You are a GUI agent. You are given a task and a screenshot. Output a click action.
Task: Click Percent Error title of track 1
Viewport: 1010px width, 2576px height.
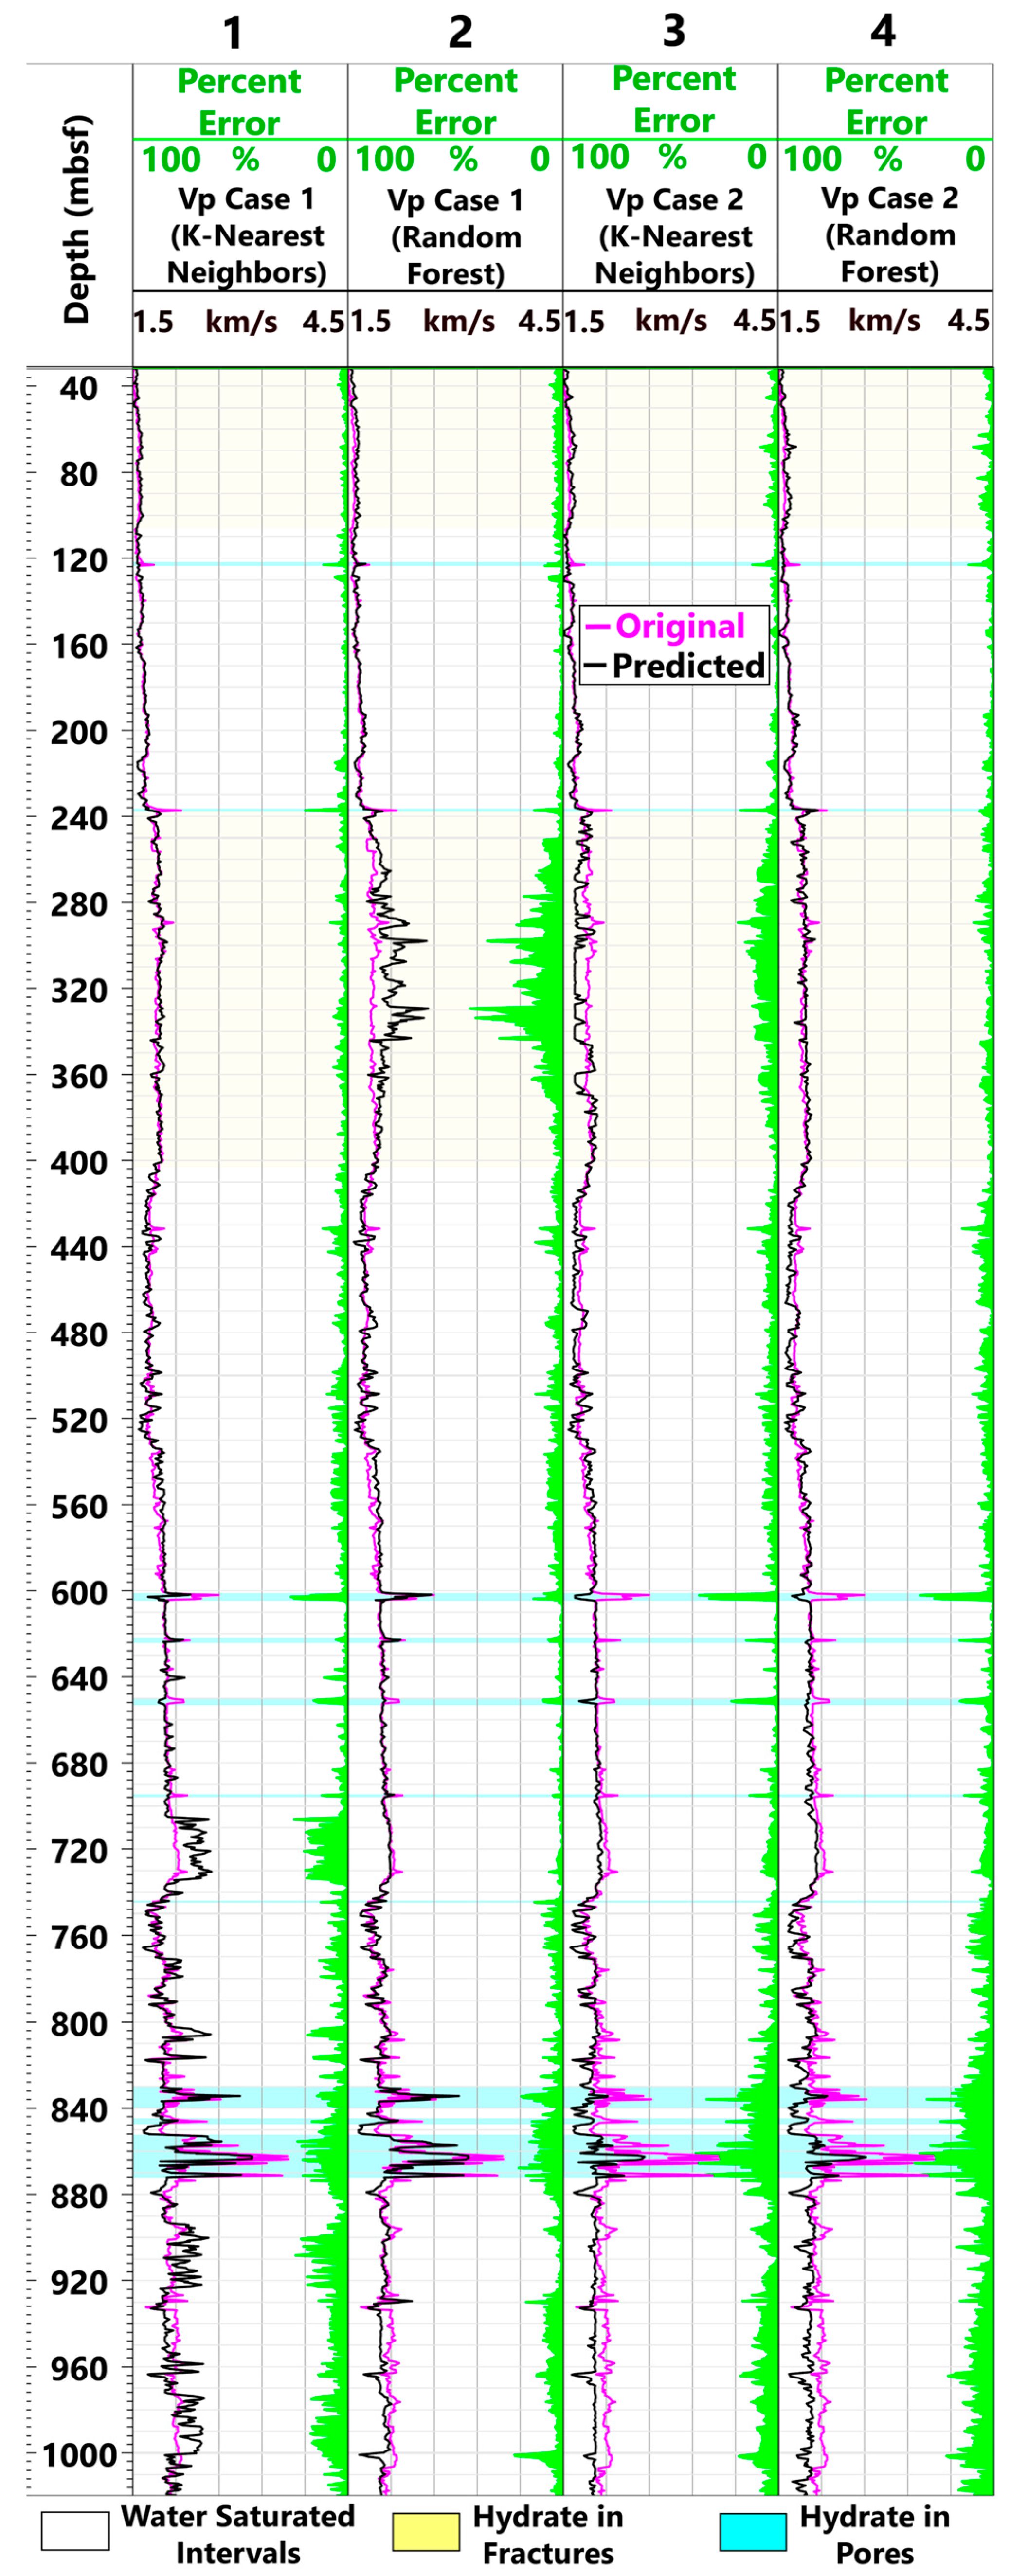coord(239,102)
